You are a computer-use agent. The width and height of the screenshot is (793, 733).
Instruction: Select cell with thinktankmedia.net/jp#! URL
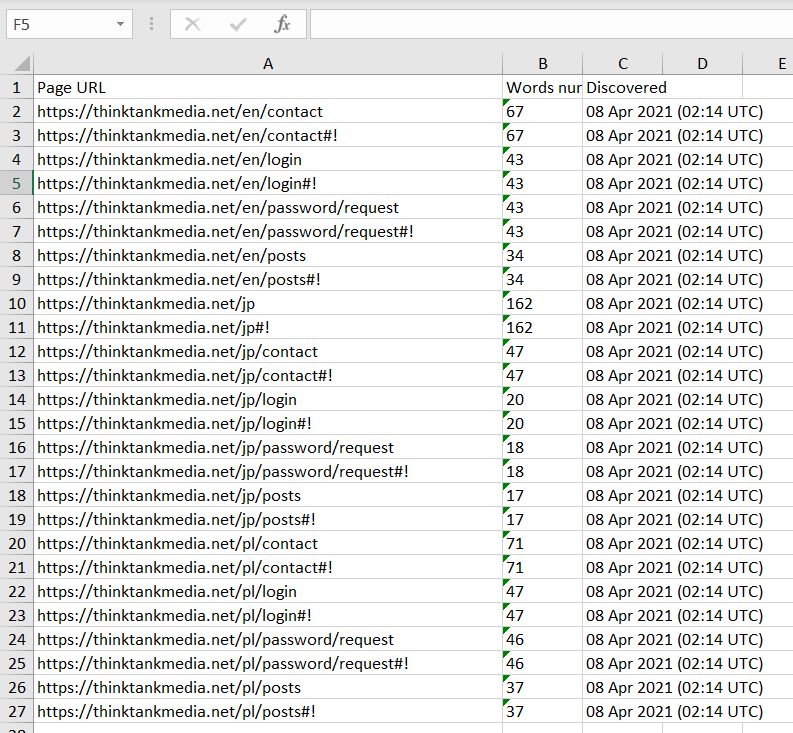click(x=268, y=327)
